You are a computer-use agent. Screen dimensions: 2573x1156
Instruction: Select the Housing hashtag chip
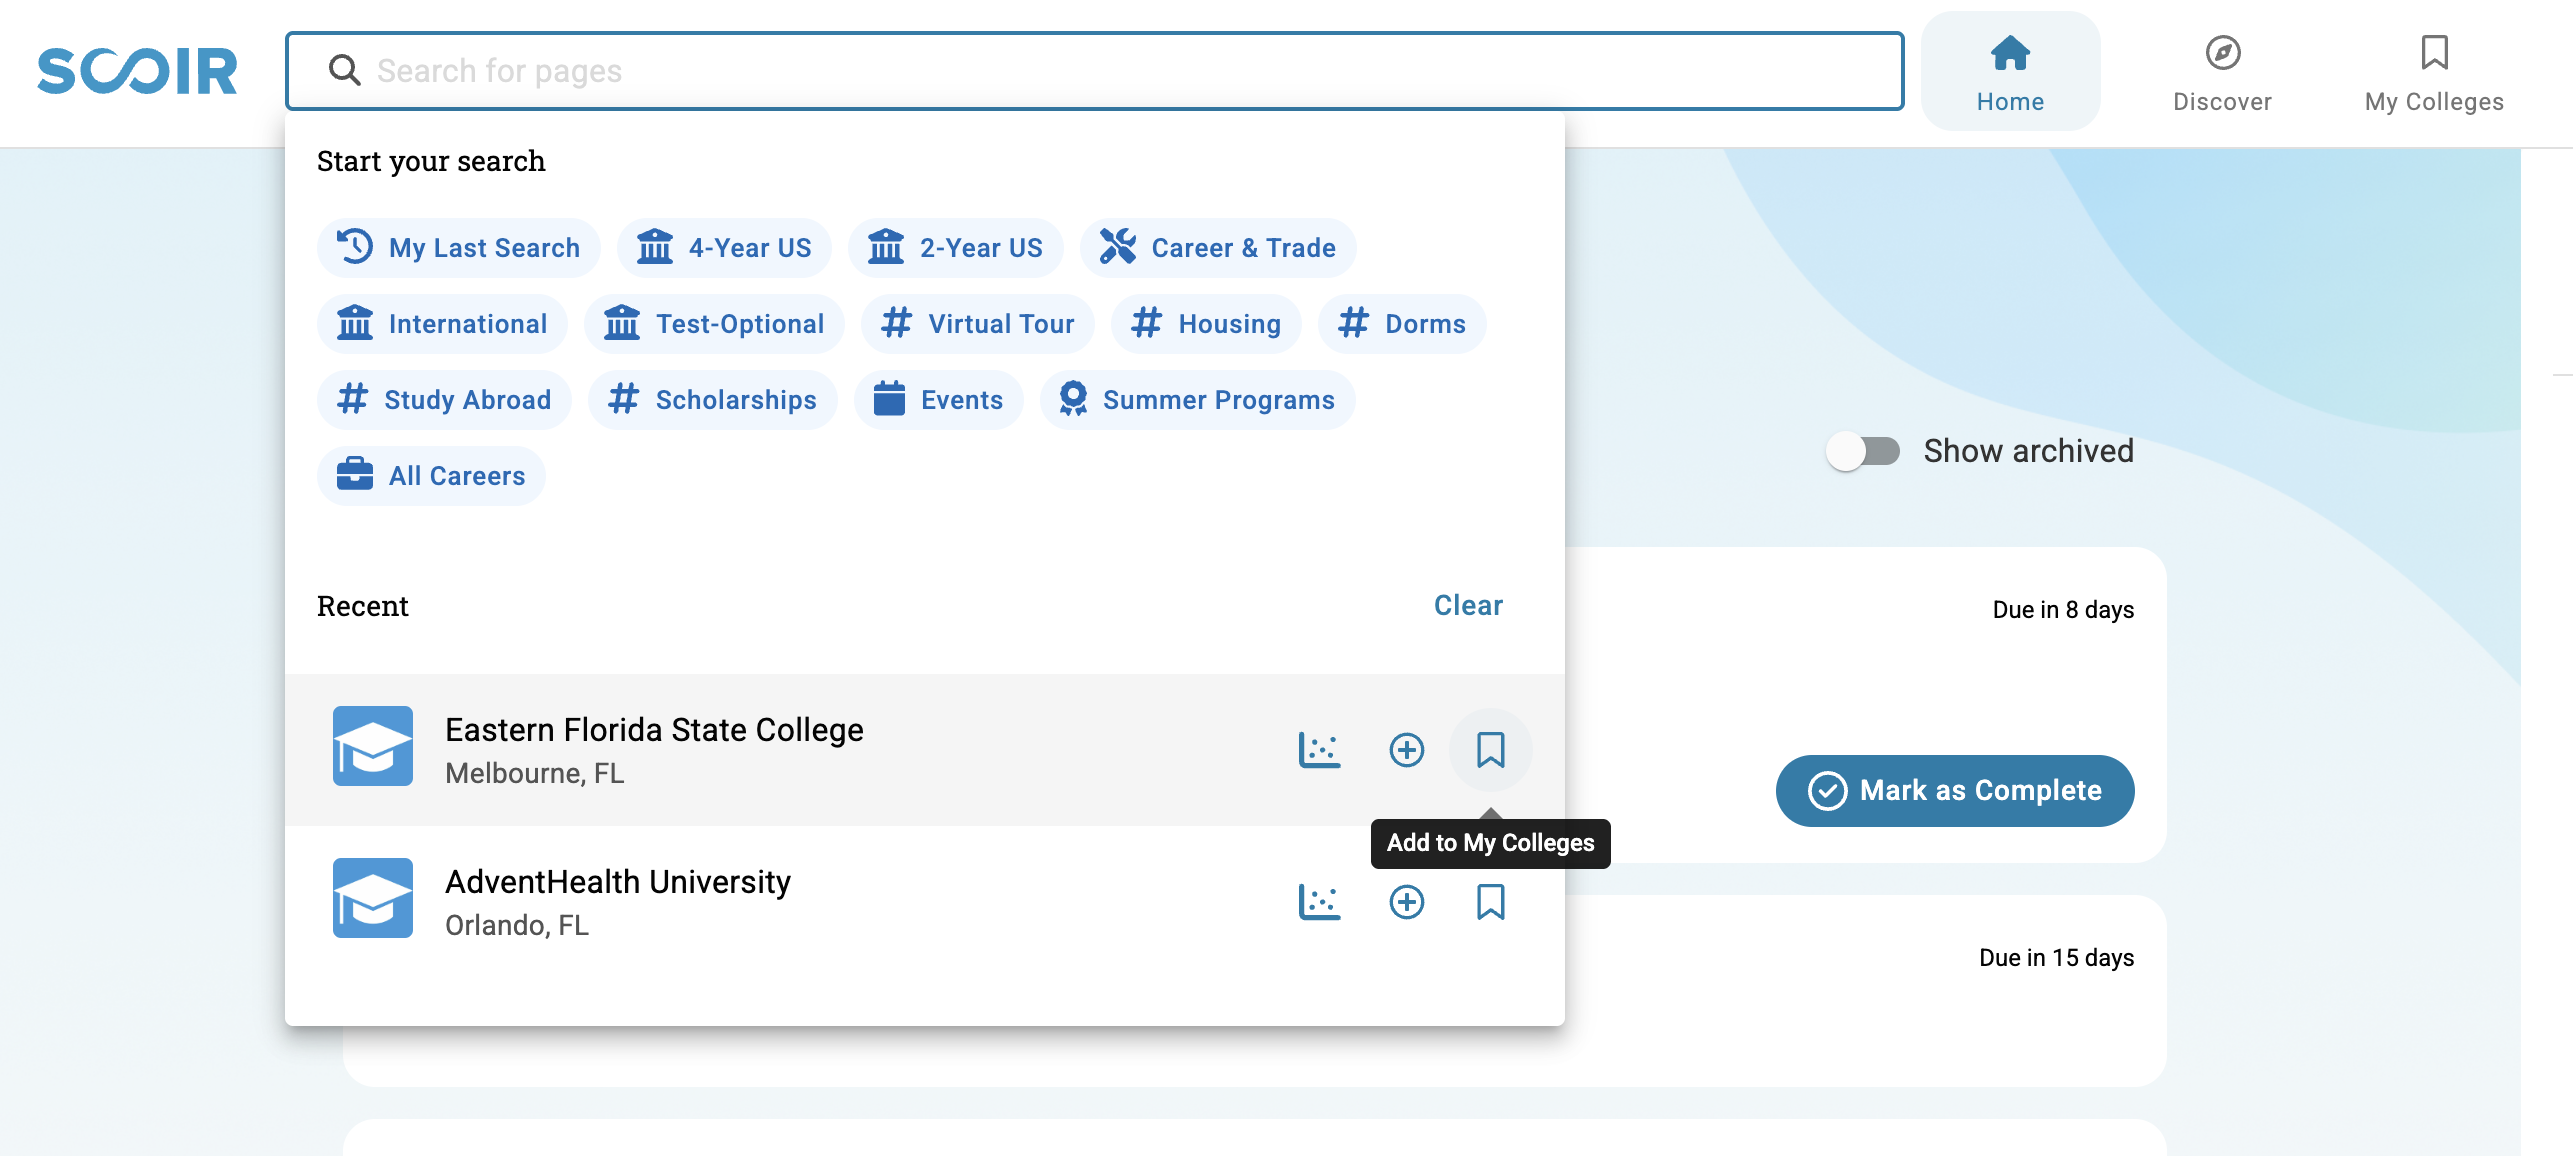point(1205,323)
